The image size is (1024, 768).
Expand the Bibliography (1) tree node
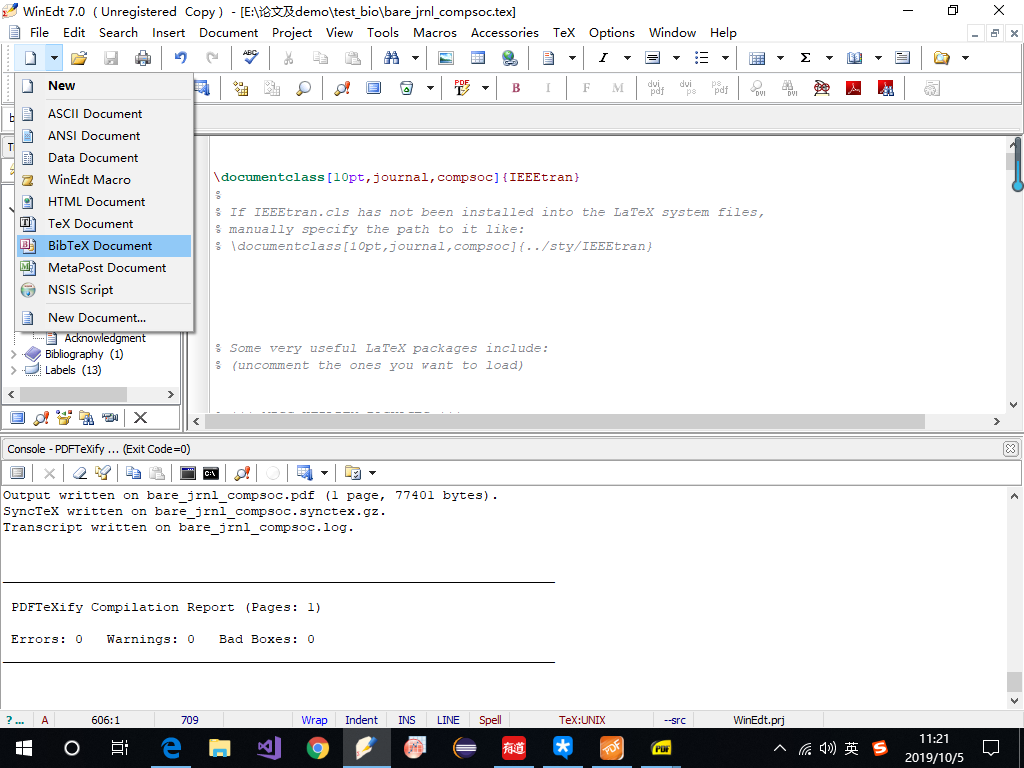pyautogui.click(x=14, y=354)
